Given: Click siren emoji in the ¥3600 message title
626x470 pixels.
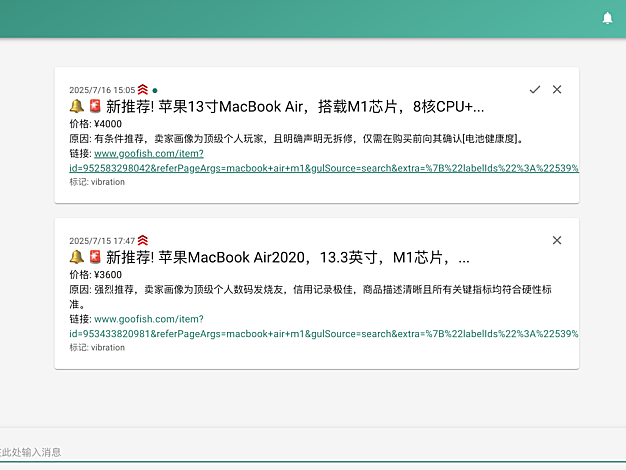Looking at the screenshot, I should pos(95,257).
